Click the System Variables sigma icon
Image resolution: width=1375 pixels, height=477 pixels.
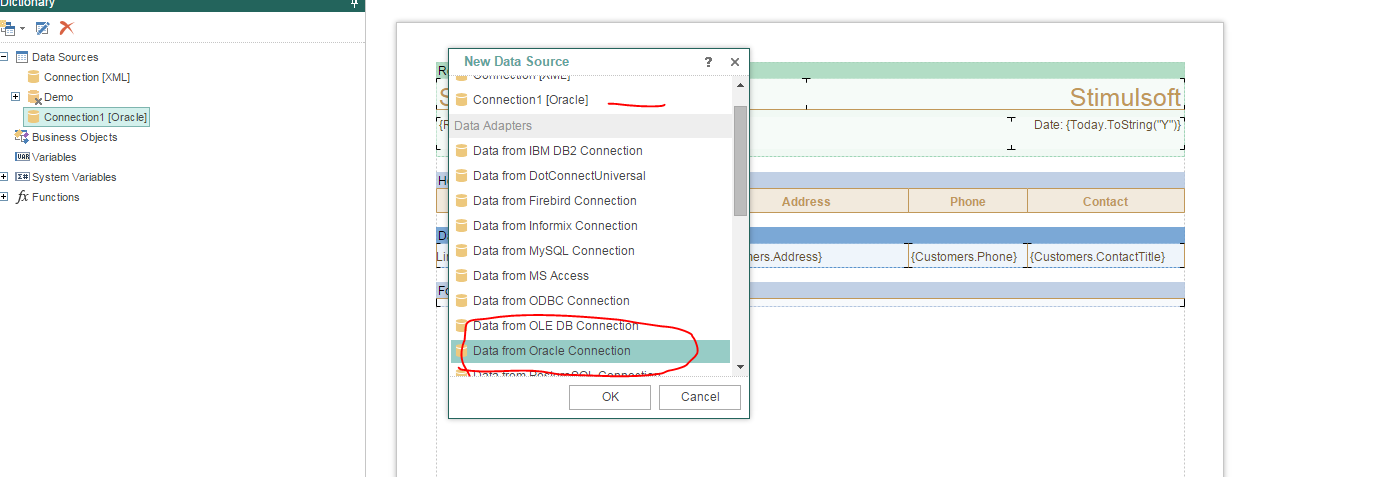coord(22,177)
